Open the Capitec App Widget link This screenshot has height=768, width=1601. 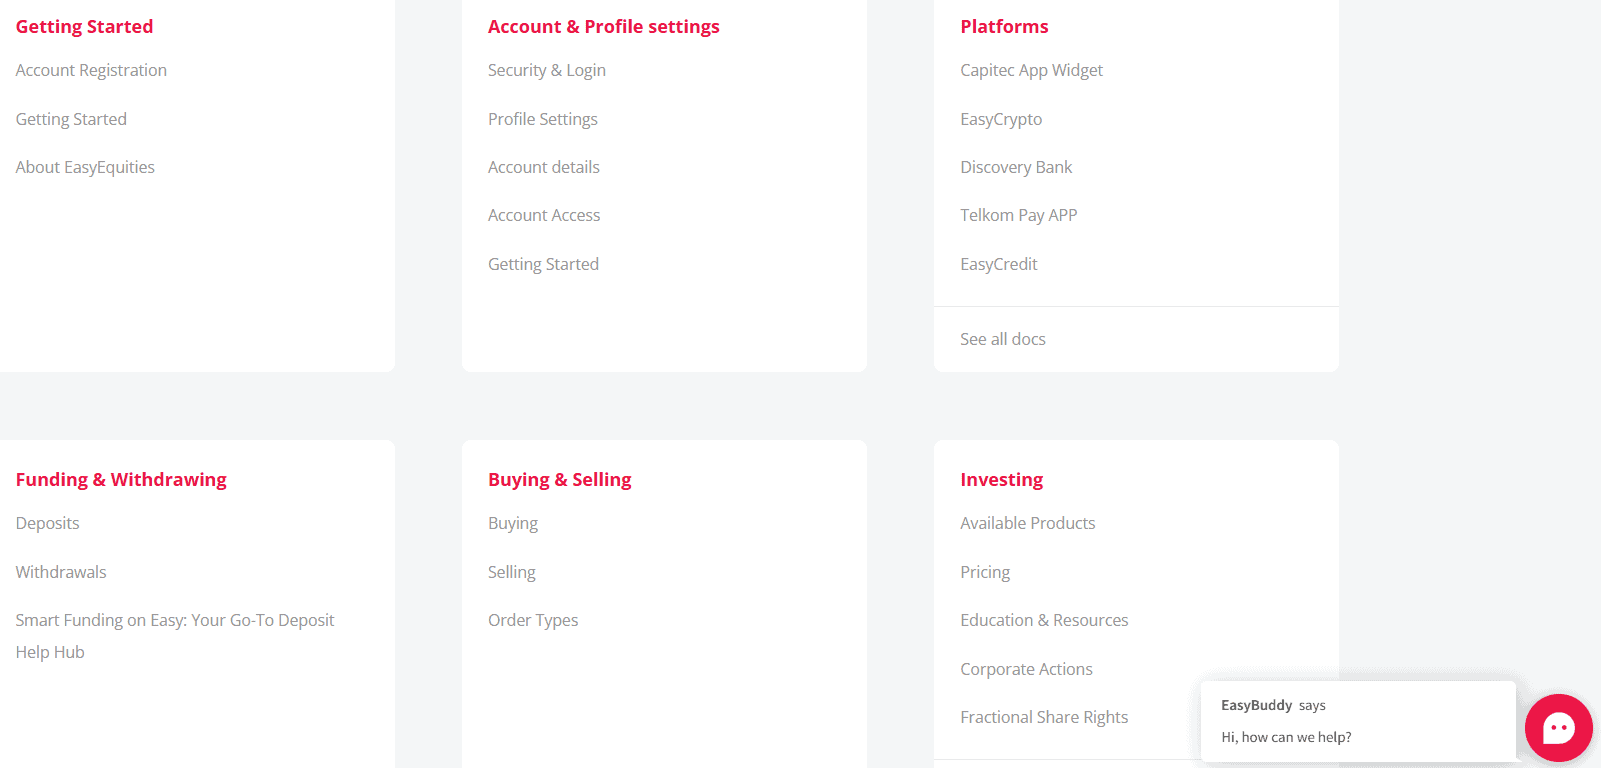1031,70
